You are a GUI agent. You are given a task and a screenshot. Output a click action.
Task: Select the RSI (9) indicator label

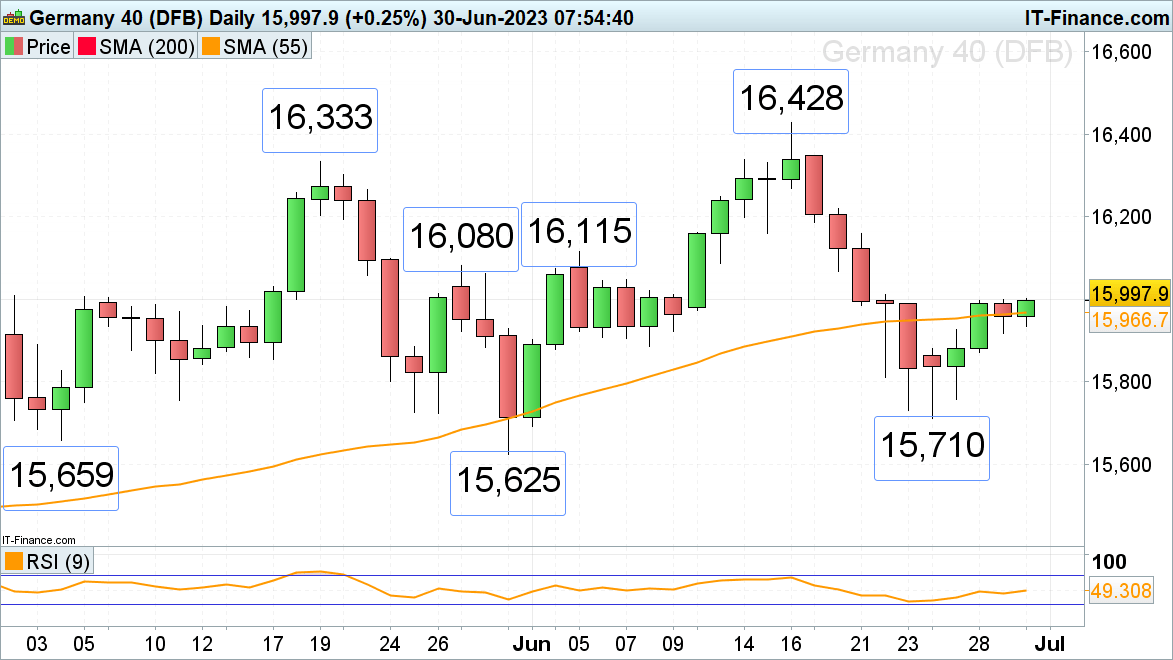coord(58,561)
